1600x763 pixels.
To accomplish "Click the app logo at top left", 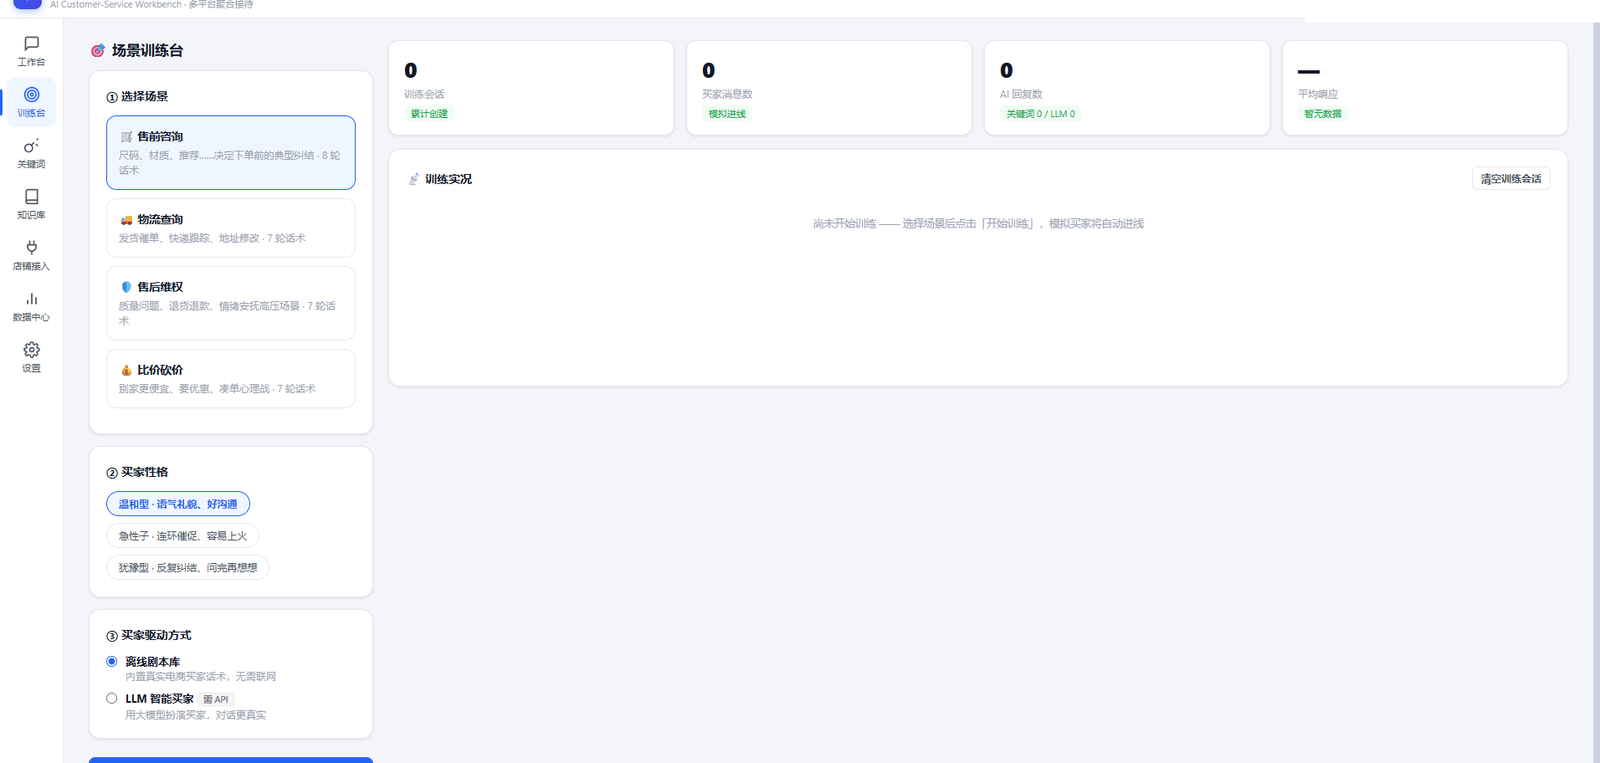I will pos(27,3).
